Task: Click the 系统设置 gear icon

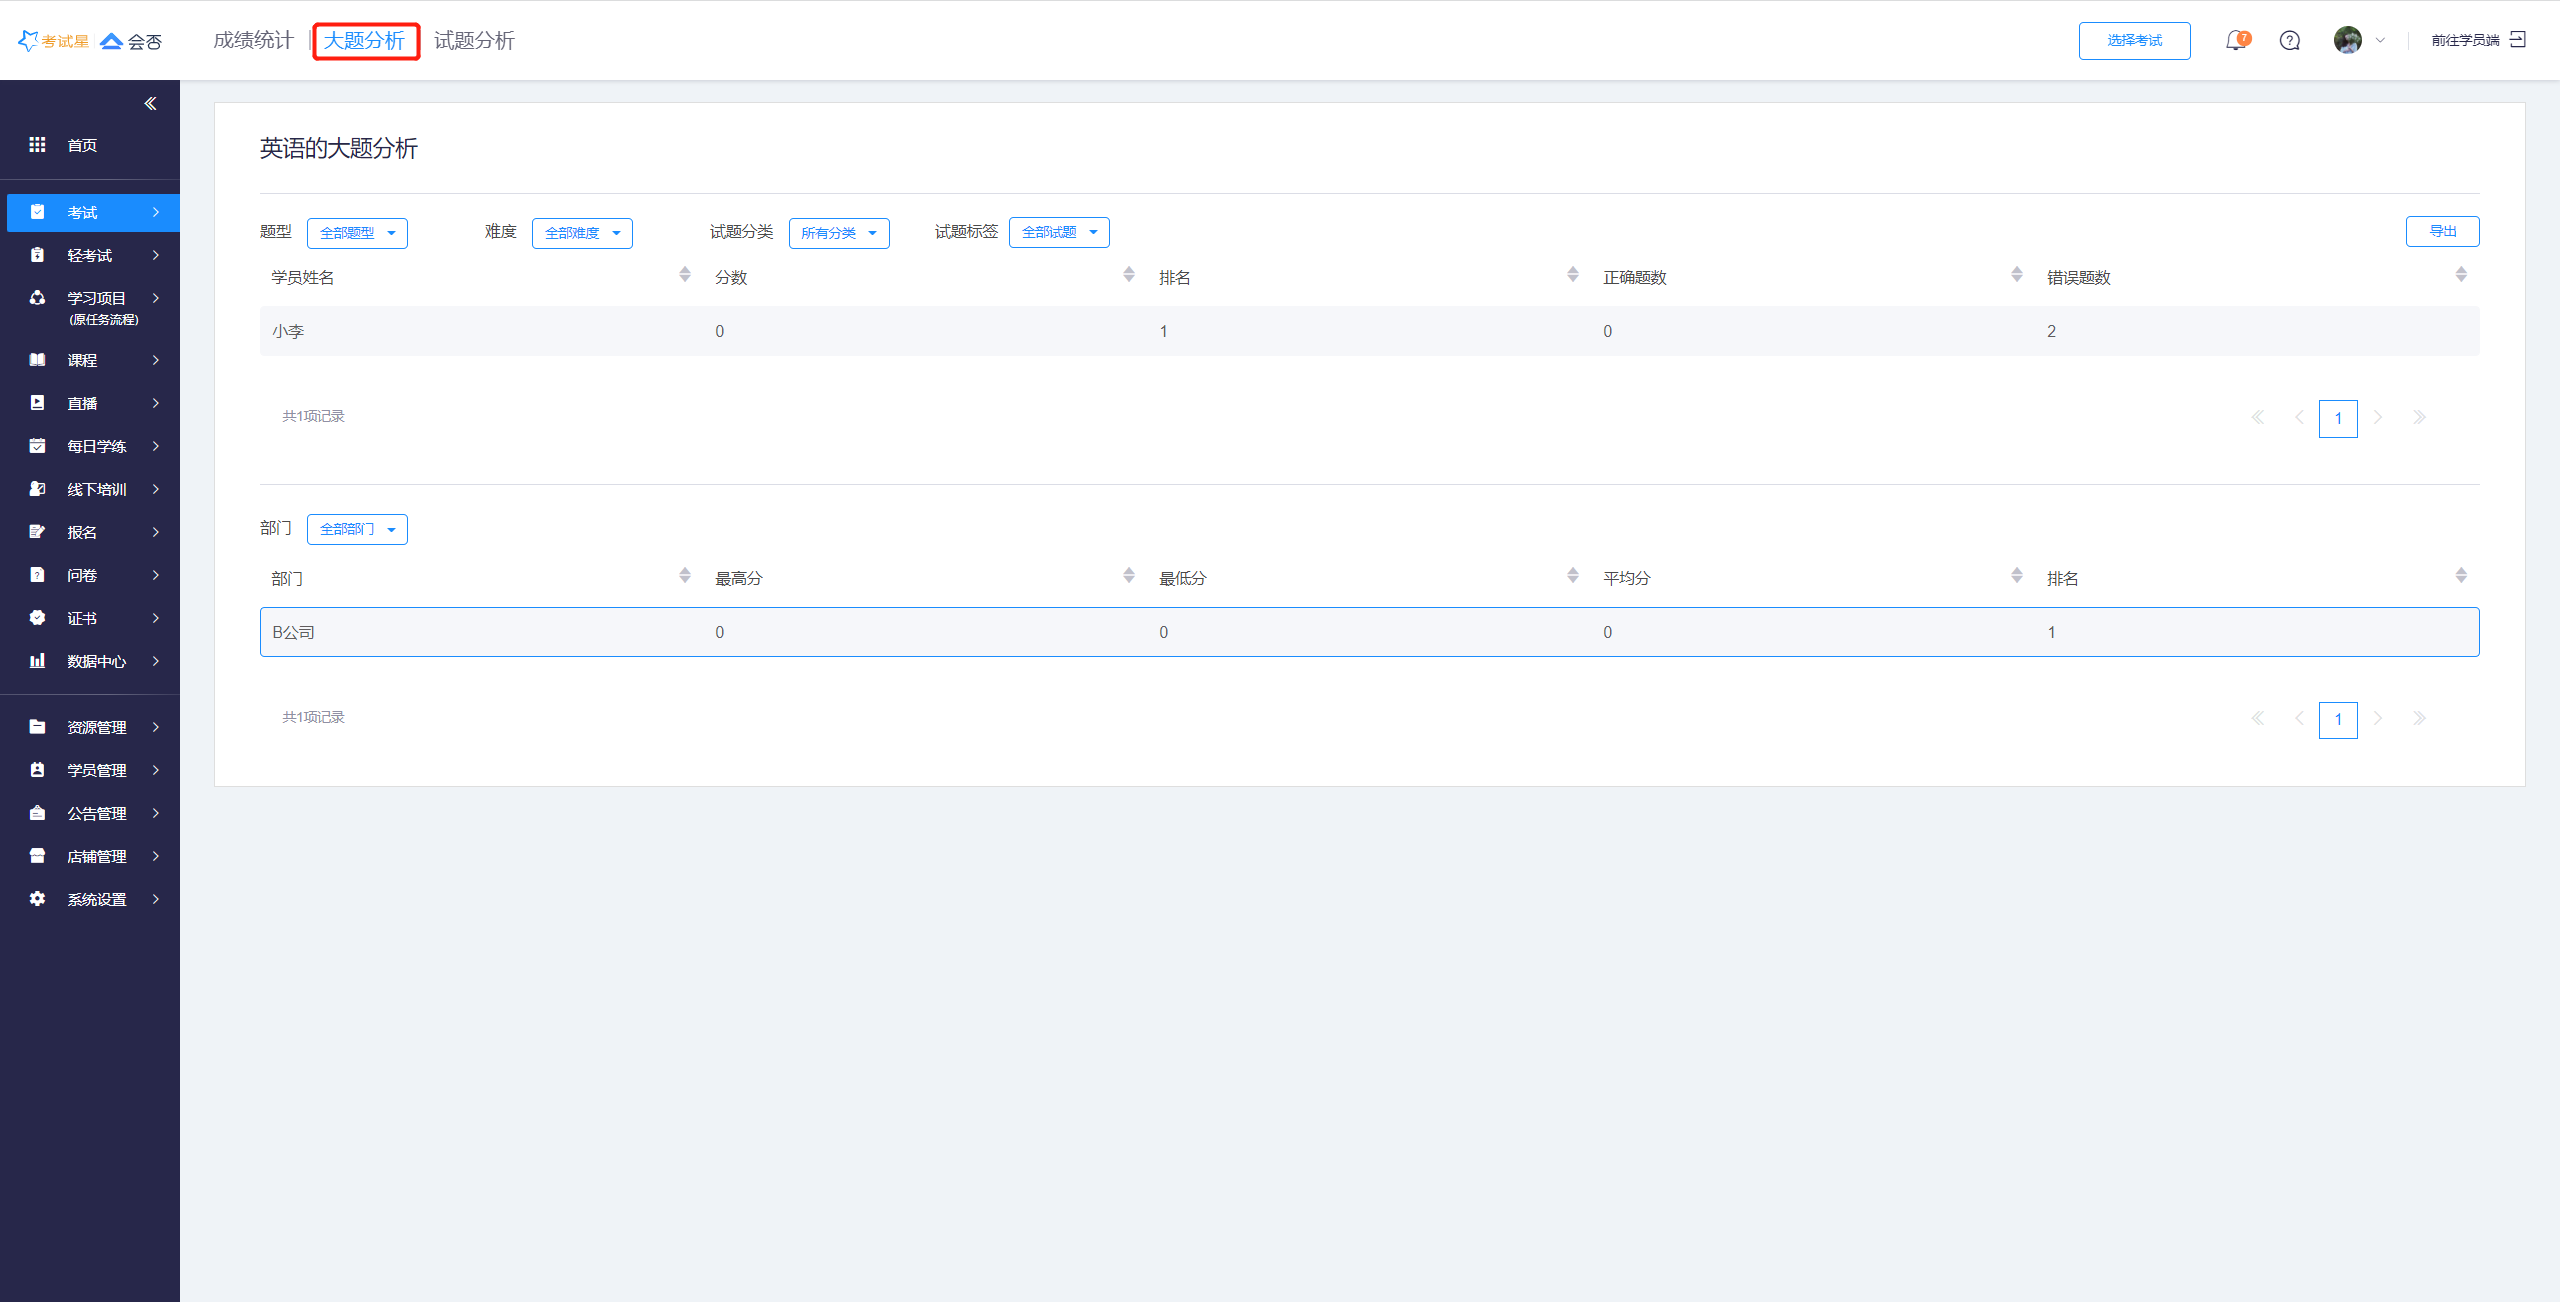Action: [x=37, y=899]
